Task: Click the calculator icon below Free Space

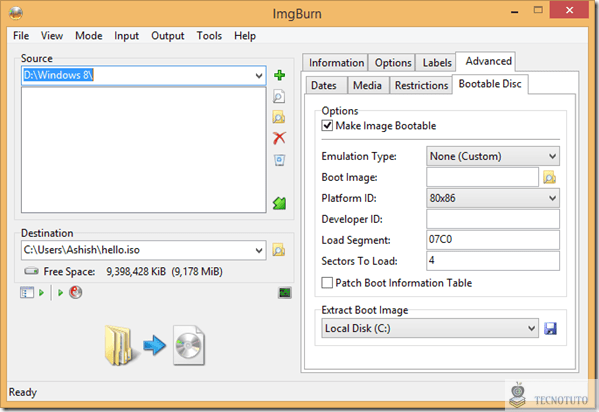Action: [27, 292]
